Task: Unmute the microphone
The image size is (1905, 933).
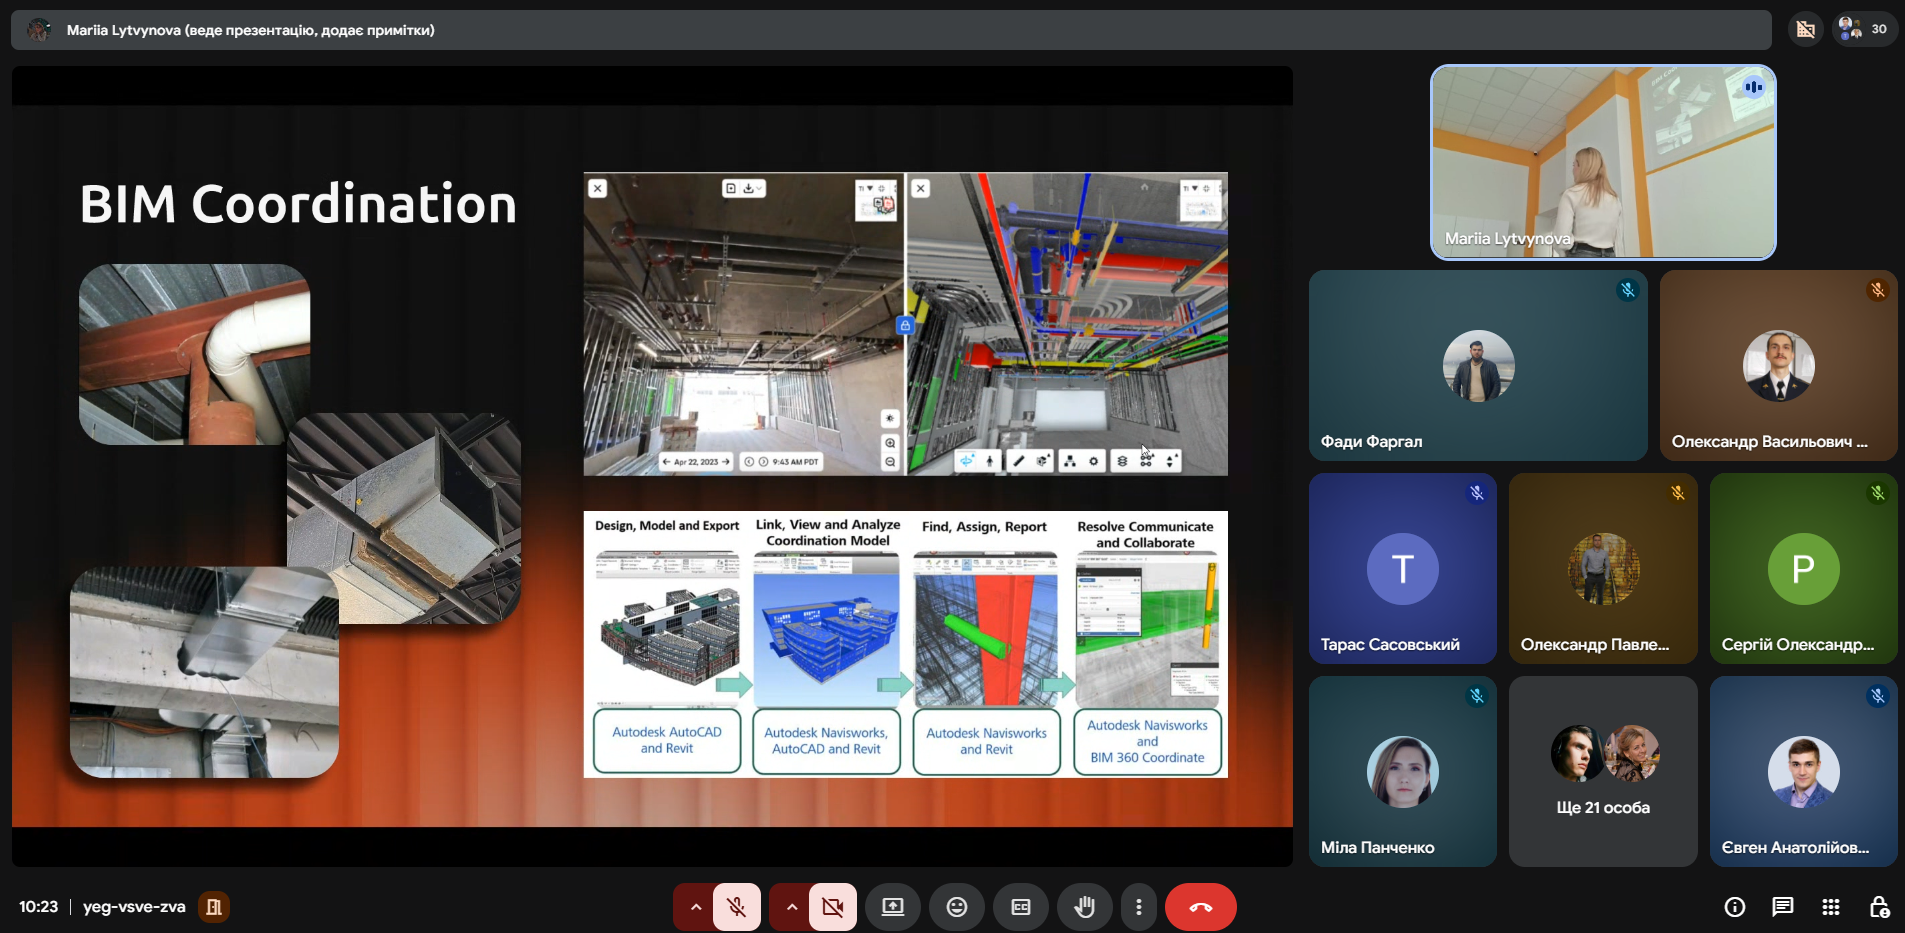Action: pyautogui.click(x=737, y=907)
